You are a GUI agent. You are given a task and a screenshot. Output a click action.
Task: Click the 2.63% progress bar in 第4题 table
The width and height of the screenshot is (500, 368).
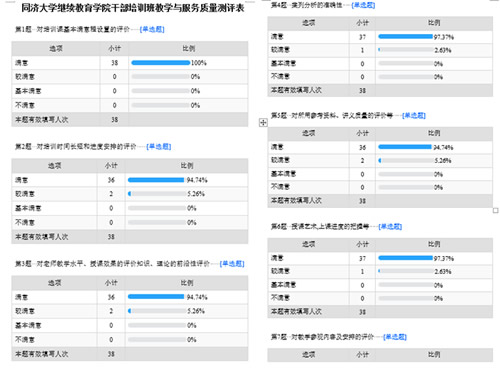coord(406,50)
